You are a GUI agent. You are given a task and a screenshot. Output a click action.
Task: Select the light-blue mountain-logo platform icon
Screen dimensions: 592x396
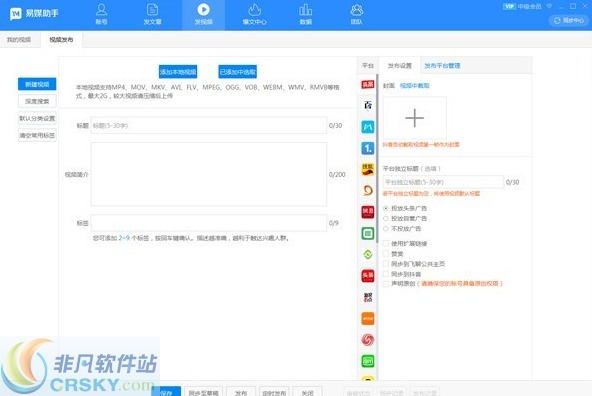[368, 127]
